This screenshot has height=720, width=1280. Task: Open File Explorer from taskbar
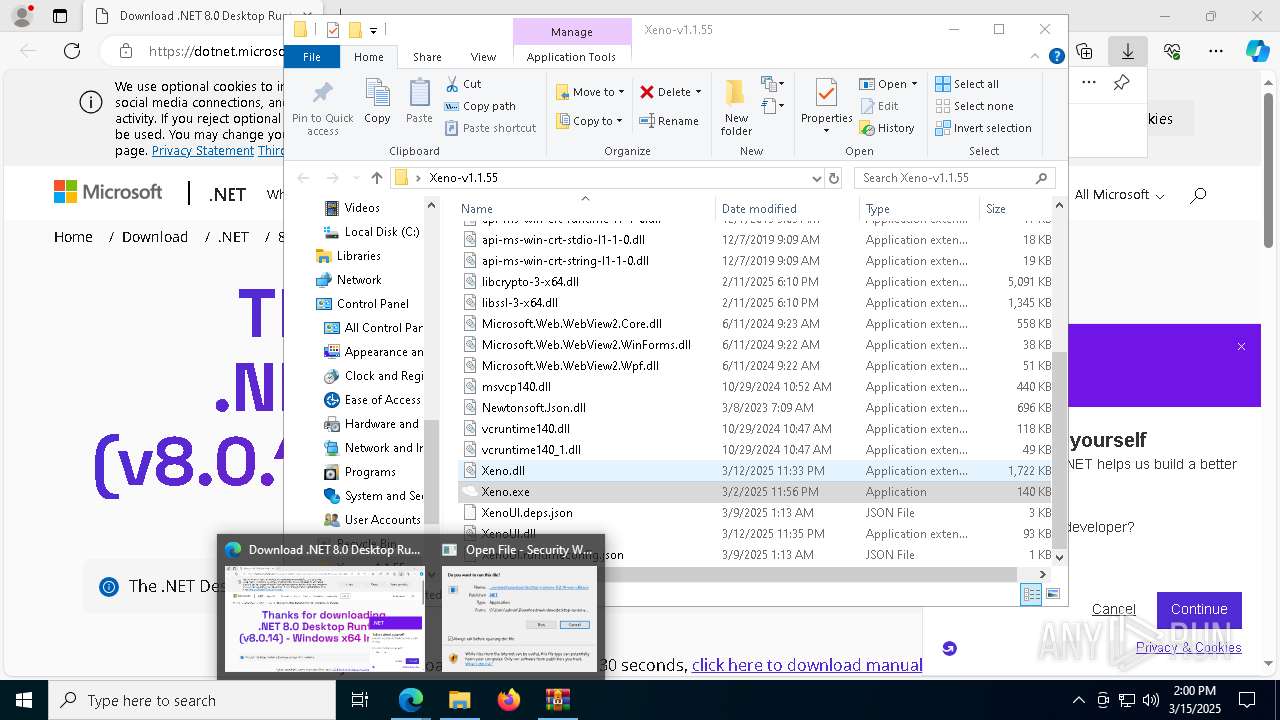[460, 700]
